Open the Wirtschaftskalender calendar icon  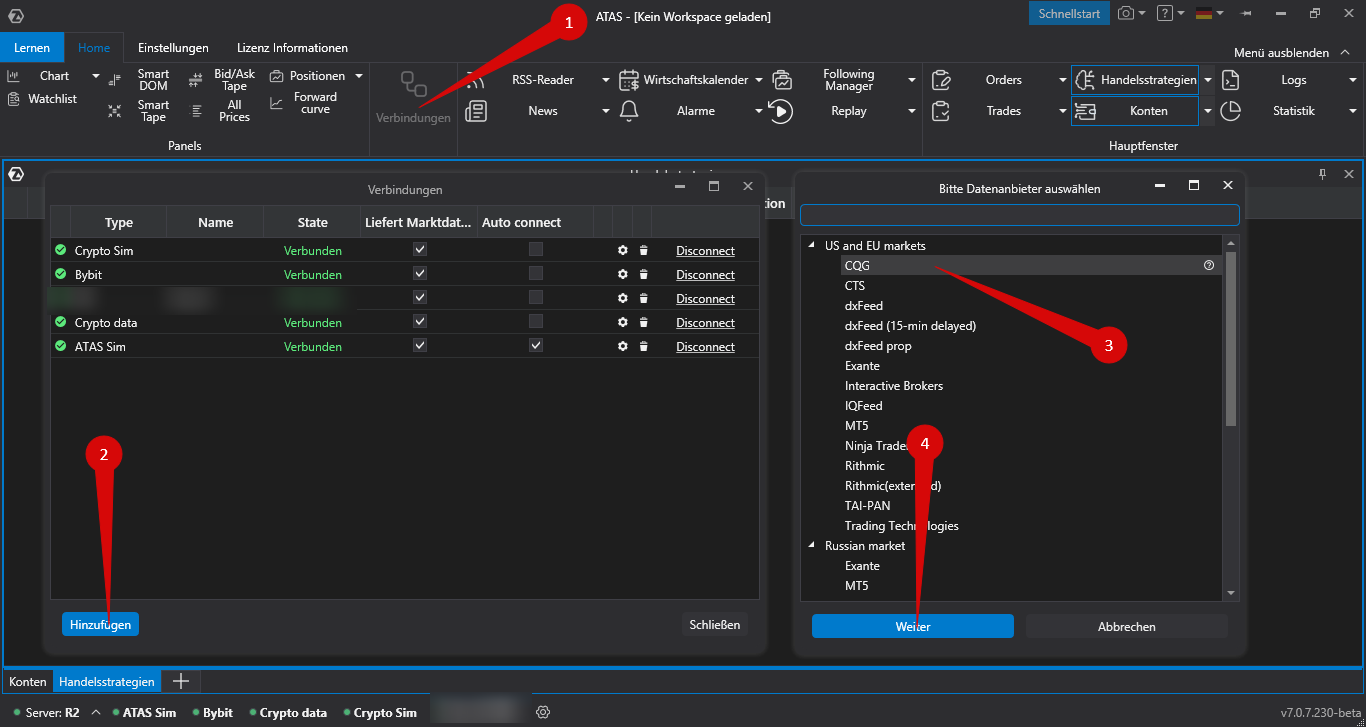click(629, 80)
